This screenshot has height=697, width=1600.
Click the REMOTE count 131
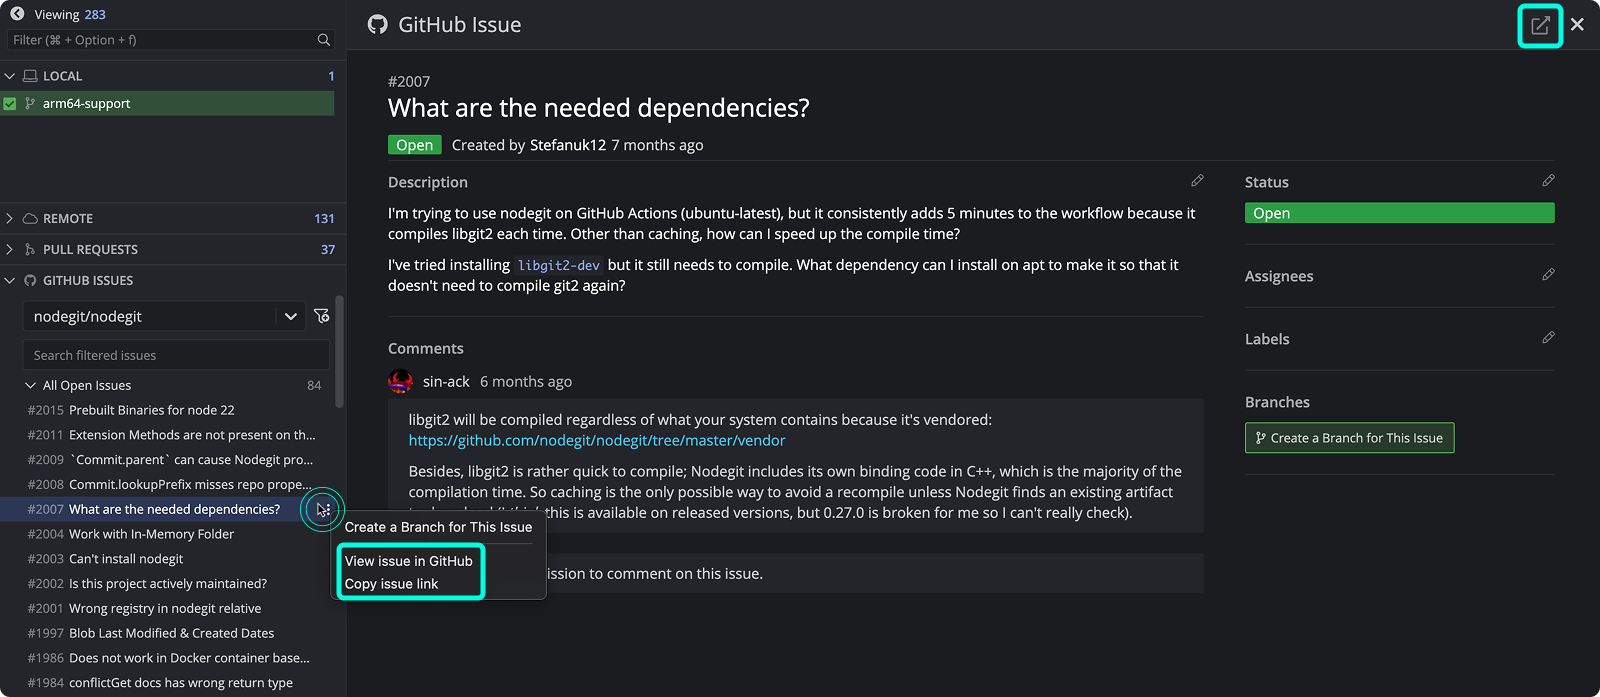(x=324, y=218)
